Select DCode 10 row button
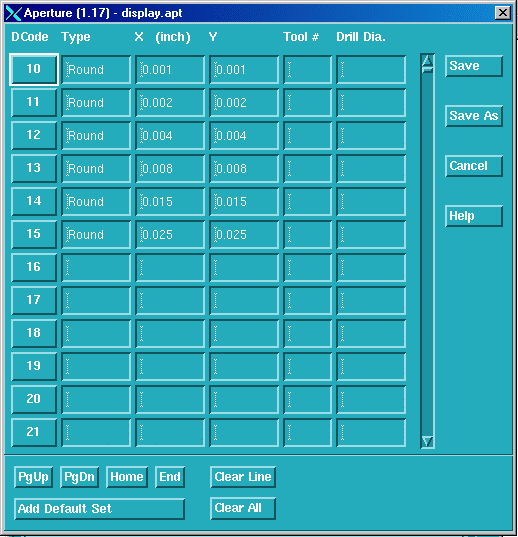Image resolution: width=518 pixels, height=537 pixels. click(34, 69)
